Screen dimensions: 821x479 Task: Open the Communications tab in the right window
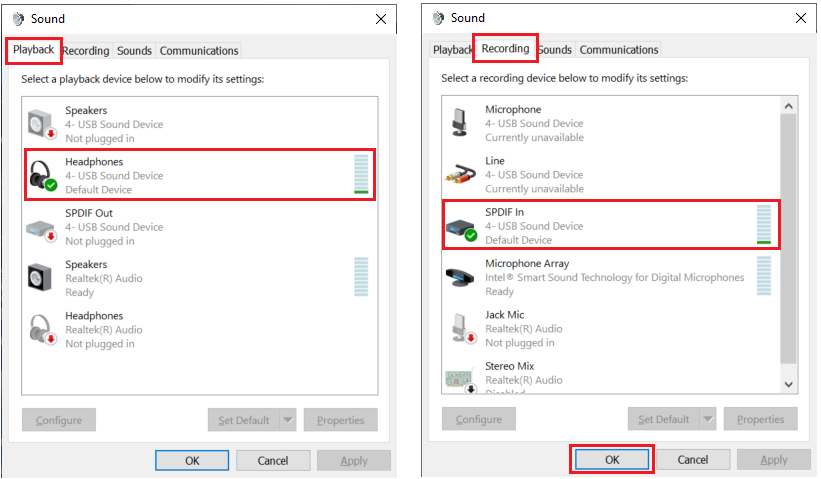point(619,50)
